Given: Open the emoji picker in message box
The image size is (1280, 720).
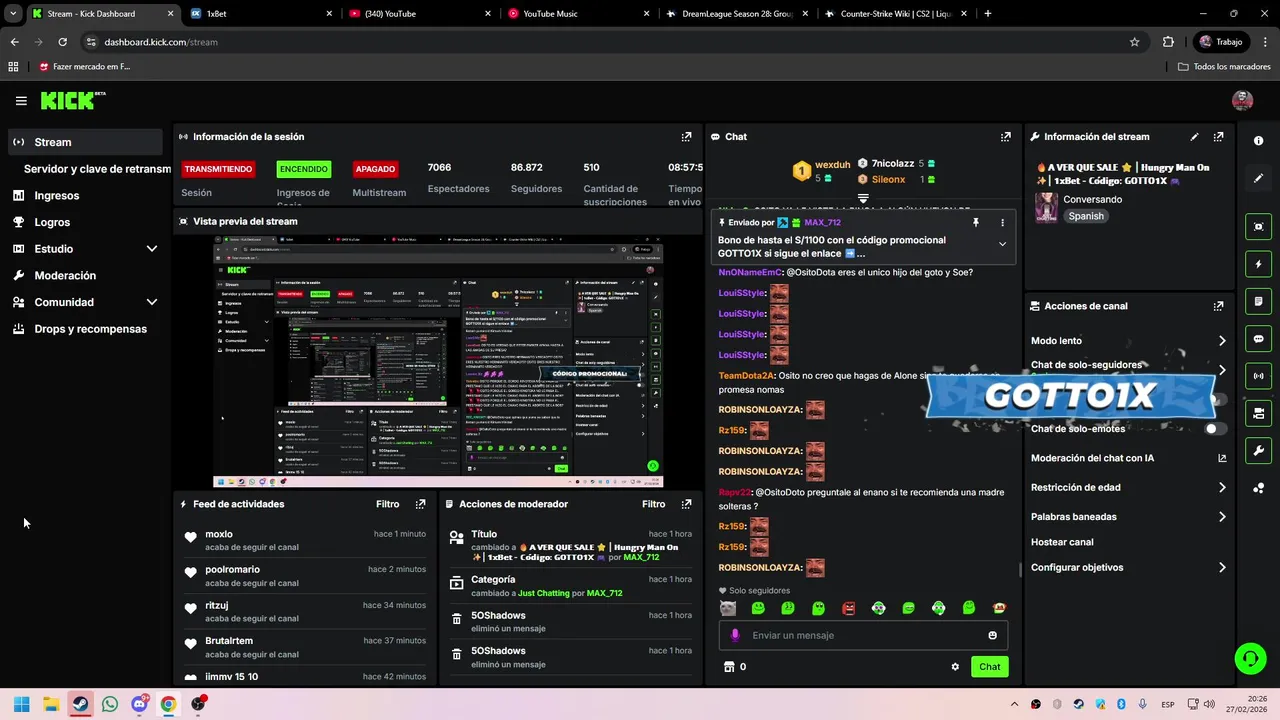Looking at the screenshot, I should pos(992,635).
